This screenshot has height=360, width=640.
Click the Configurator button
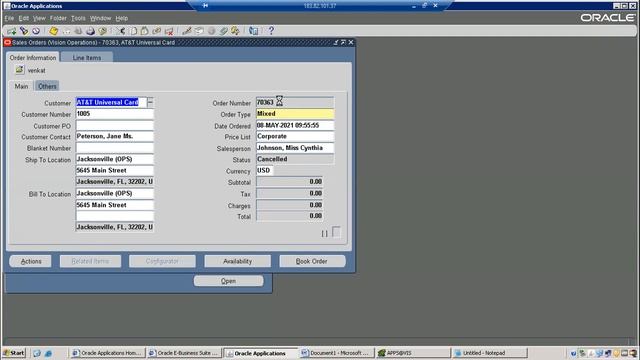pos(162,261)
